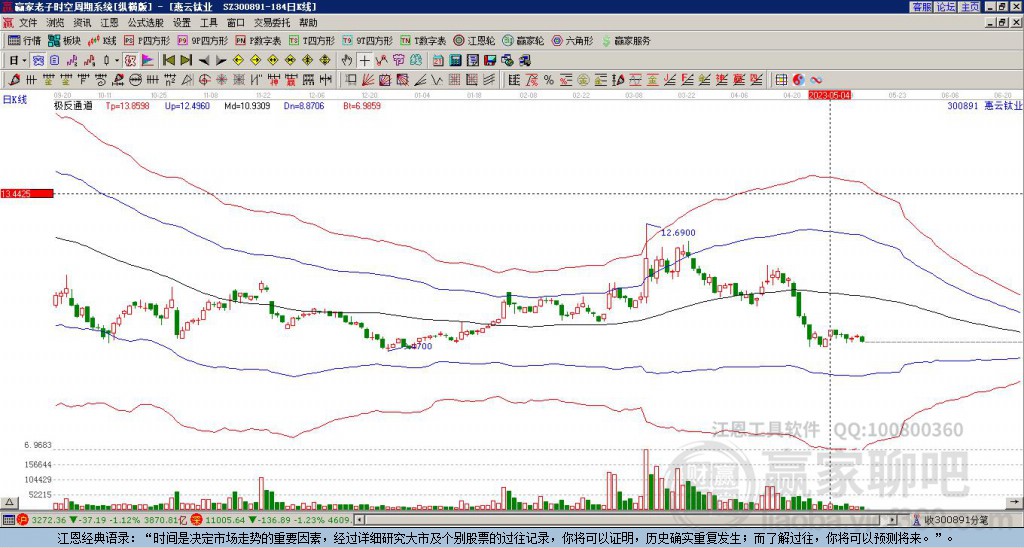Open the 板块 sector view
Viewport: 1024px width, 548px height.
click(x=64, y=40)
